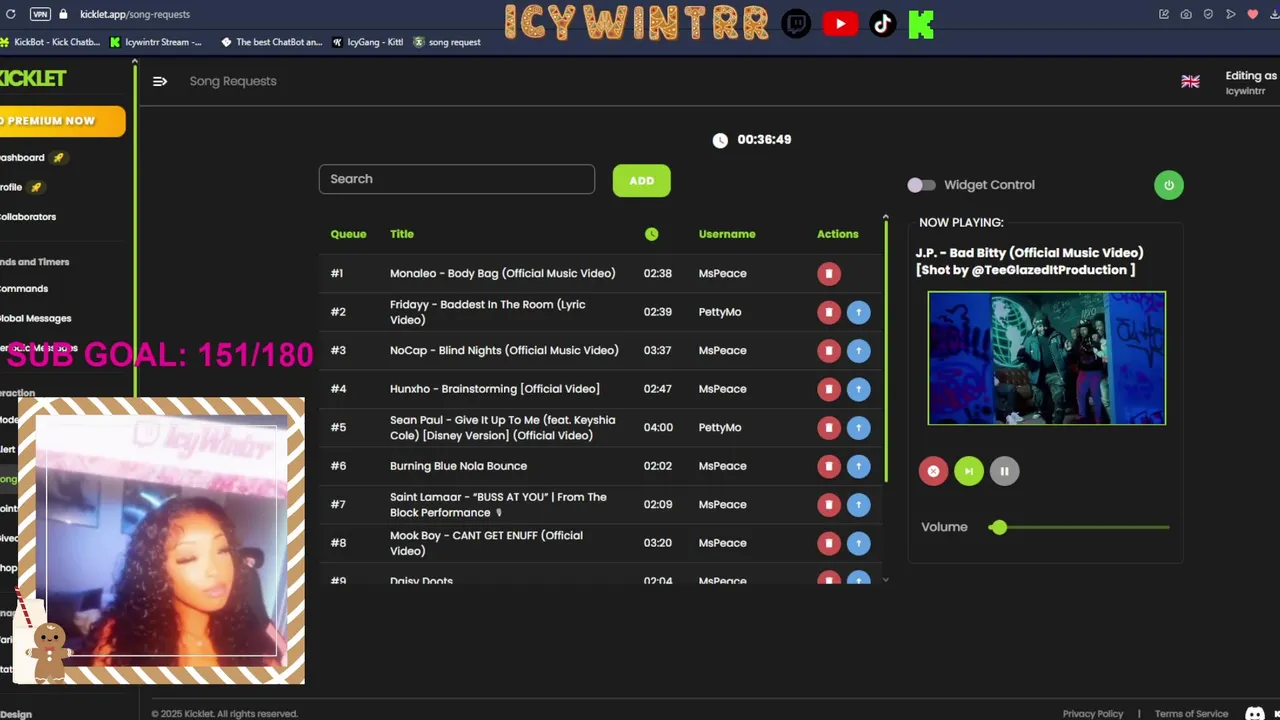Open IcyGang - Kittl bookmark
The height and width of the screenshot is (720, 1280).
pos(368,42)
